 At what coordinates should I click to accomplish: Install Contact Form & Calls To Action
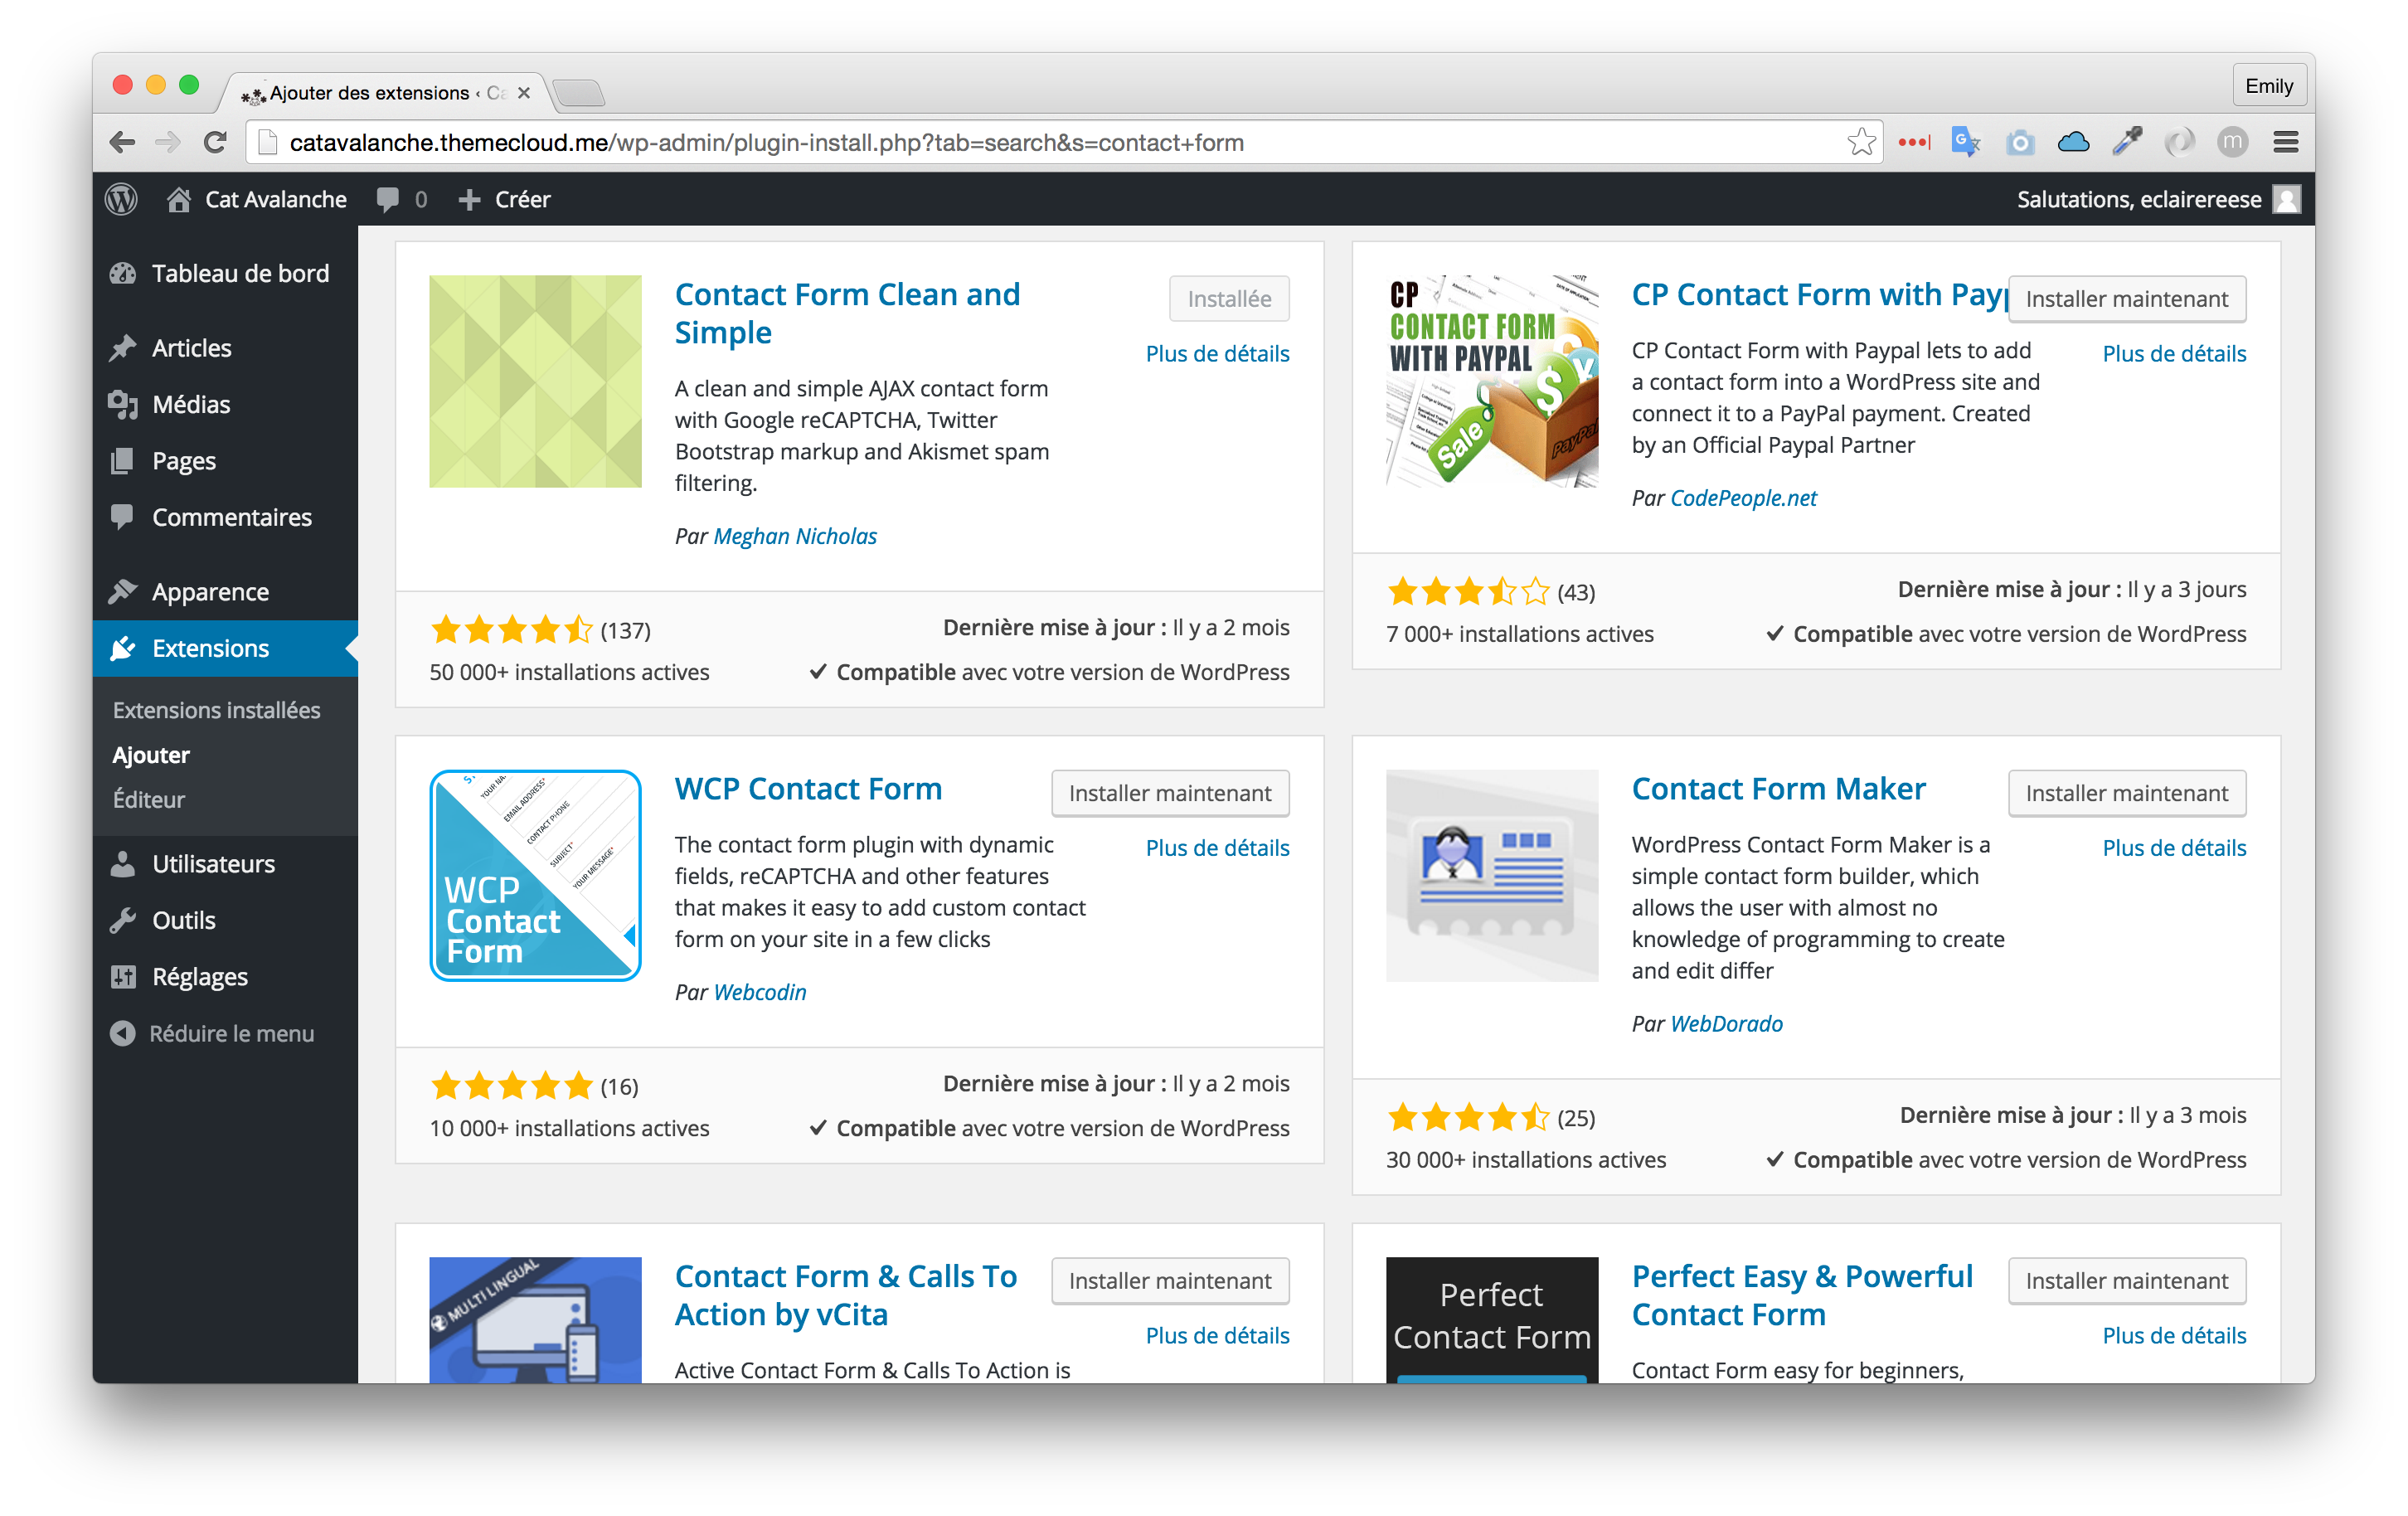pos(1170,1281)
